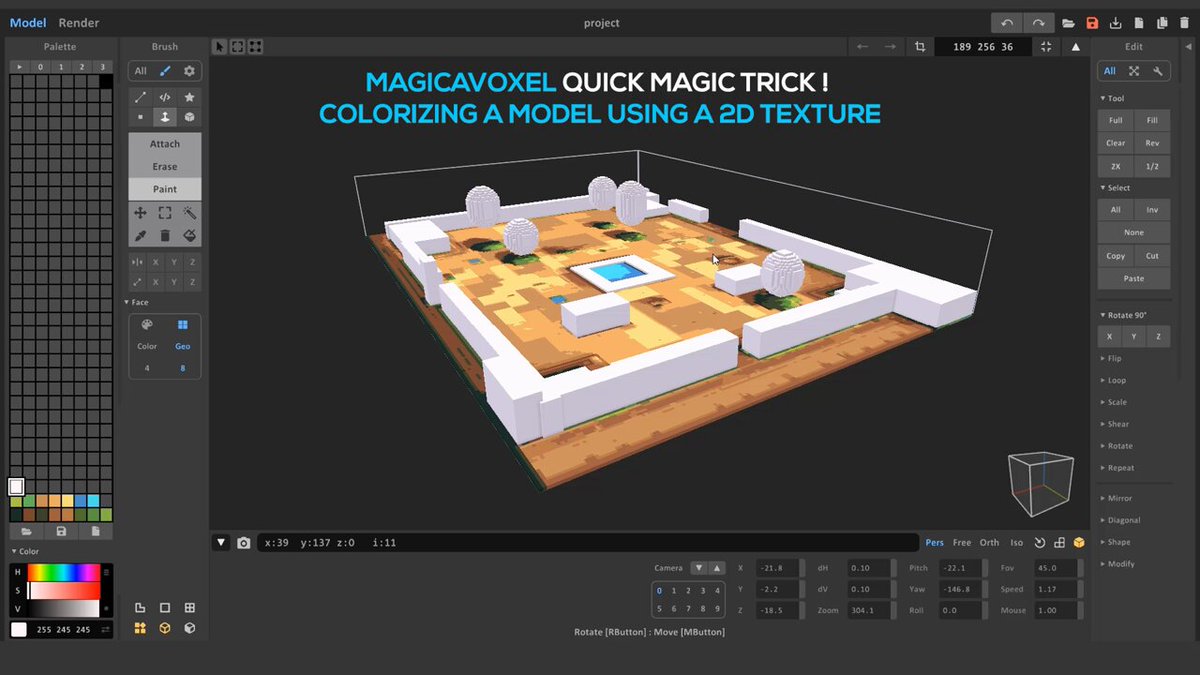
Task: Open project with the top folder icon
Action: (x=1069, y=23)
